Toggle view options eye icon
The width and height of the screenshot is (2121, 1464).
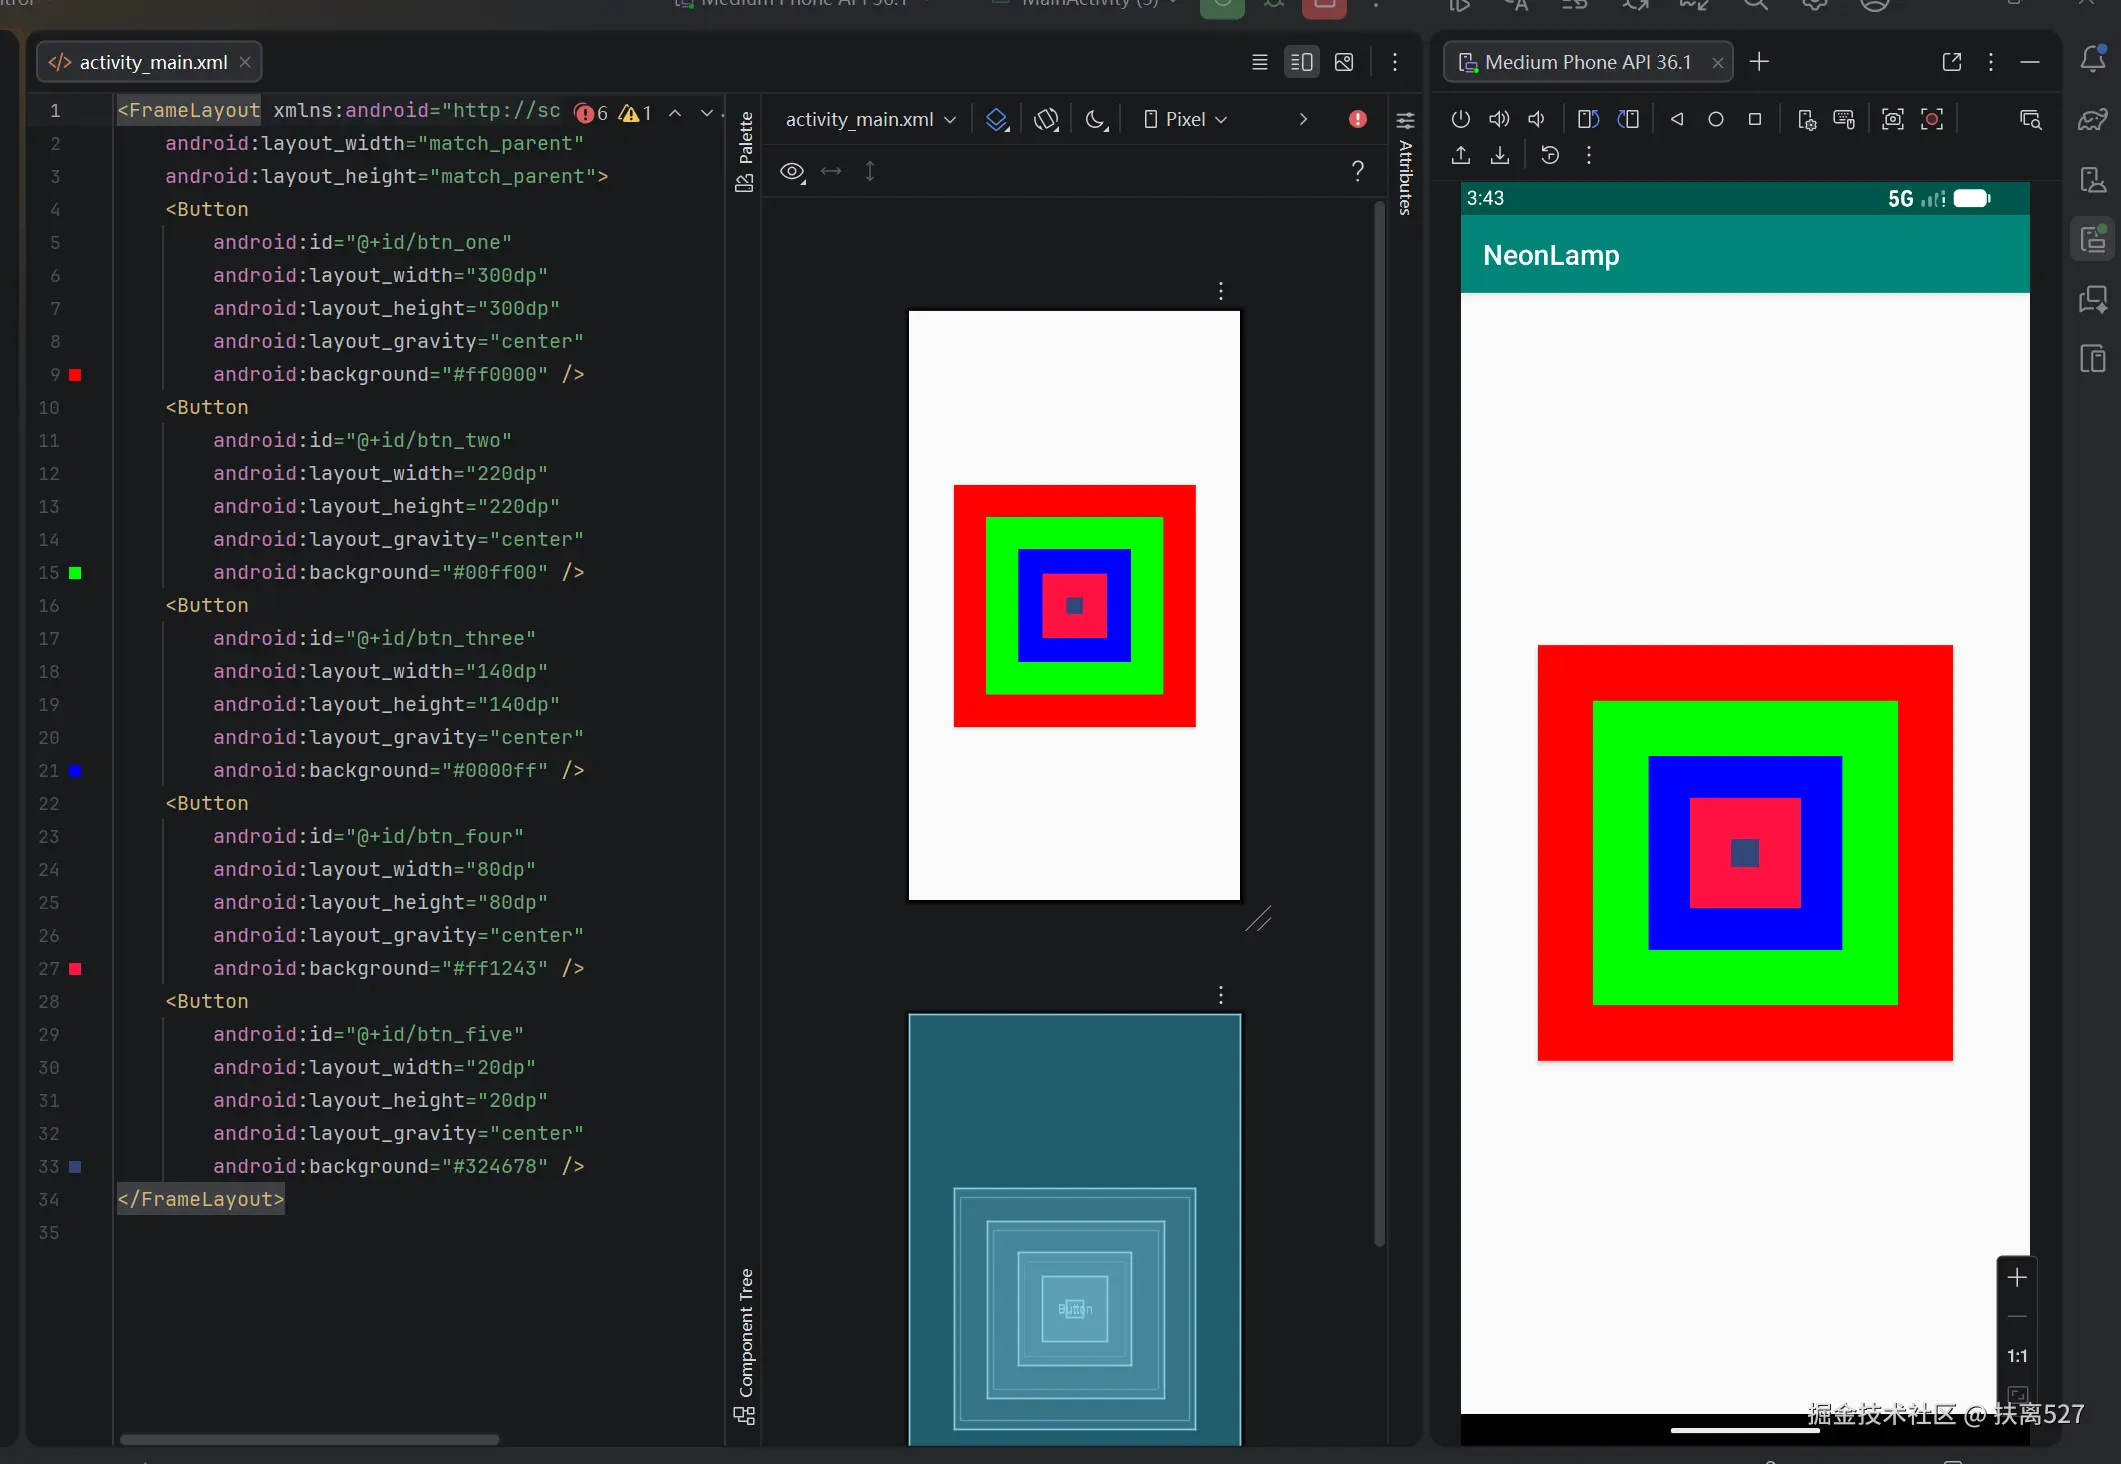tap(792, 171)
